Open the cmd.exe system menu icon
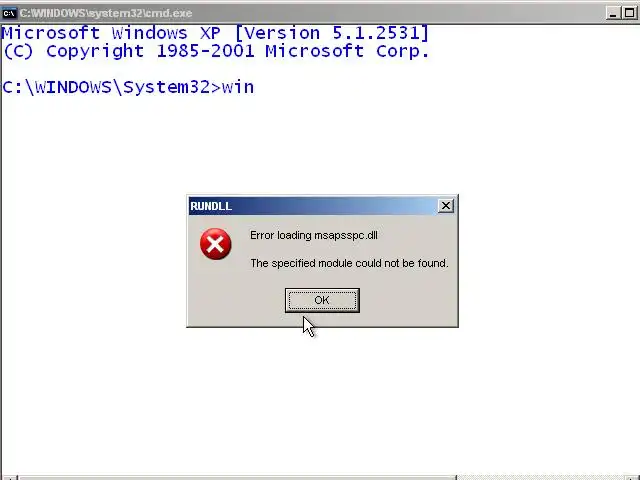Viewport: 640px width, 480px height. [8, 13]
